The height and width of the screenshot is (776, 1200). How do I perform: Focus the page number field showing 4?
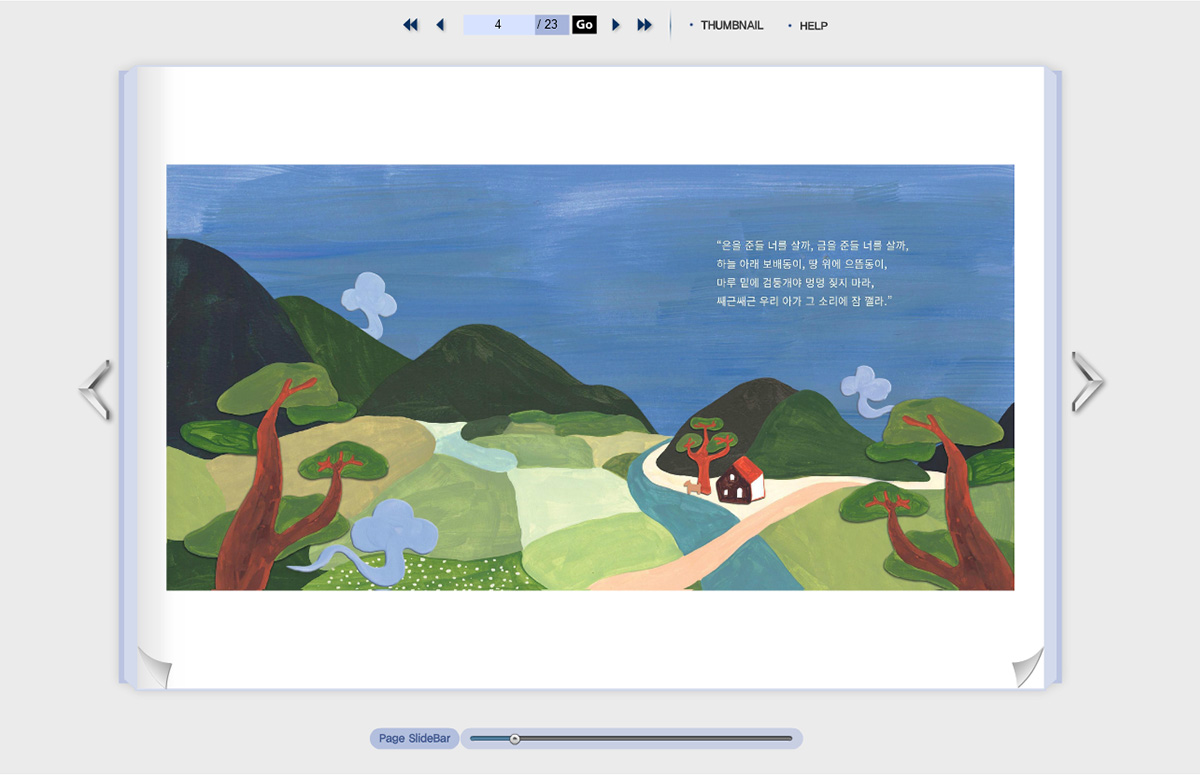point(498,25)
